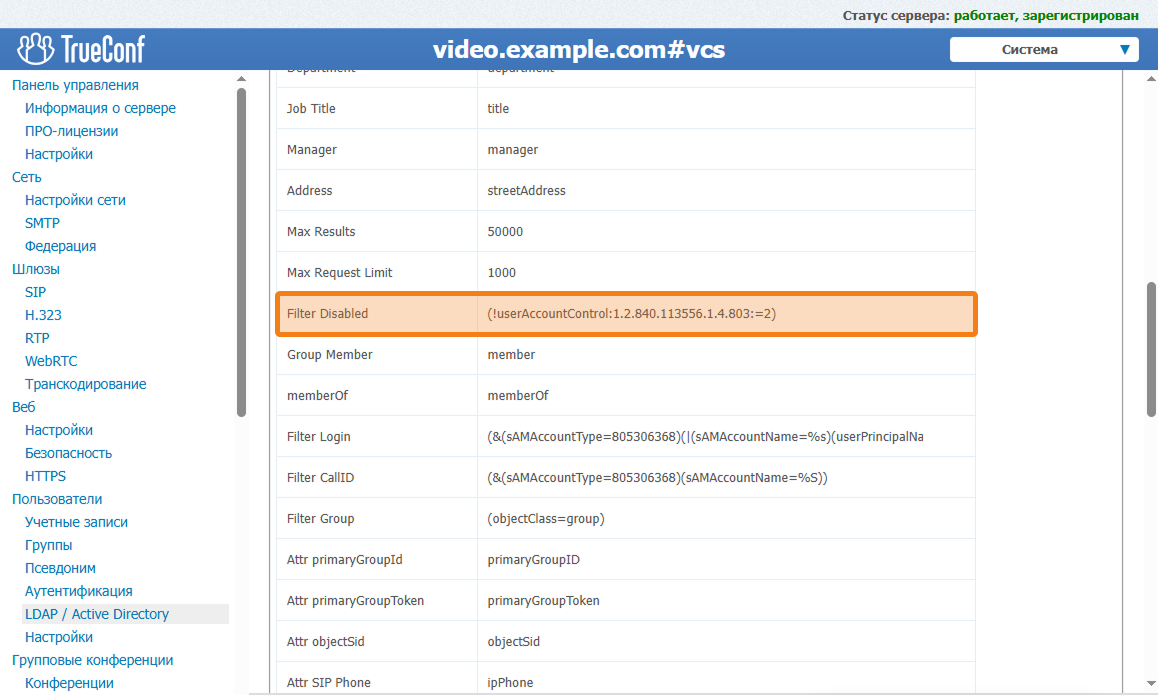Select the Шлюзы section header

[x=35, y=268]
